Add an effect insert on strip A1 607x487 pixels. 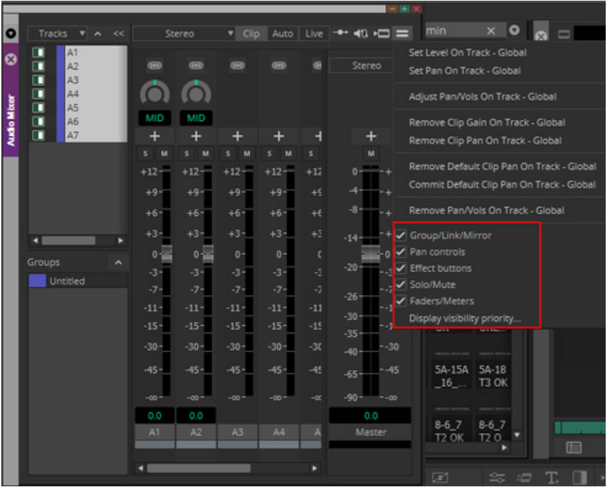[x=154, y=136]
